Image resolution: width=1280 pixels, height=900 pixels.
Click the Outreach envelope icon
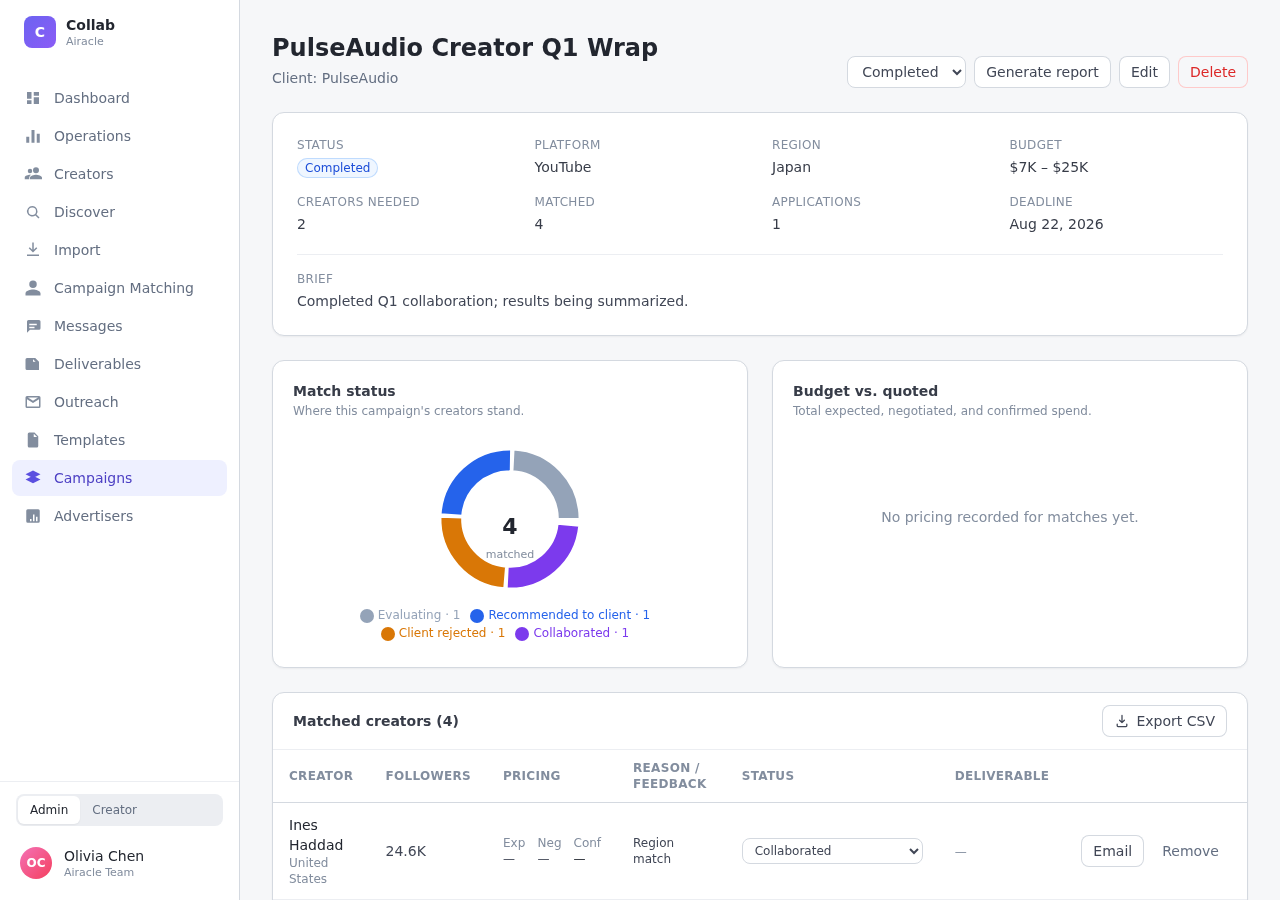(33, 402)
